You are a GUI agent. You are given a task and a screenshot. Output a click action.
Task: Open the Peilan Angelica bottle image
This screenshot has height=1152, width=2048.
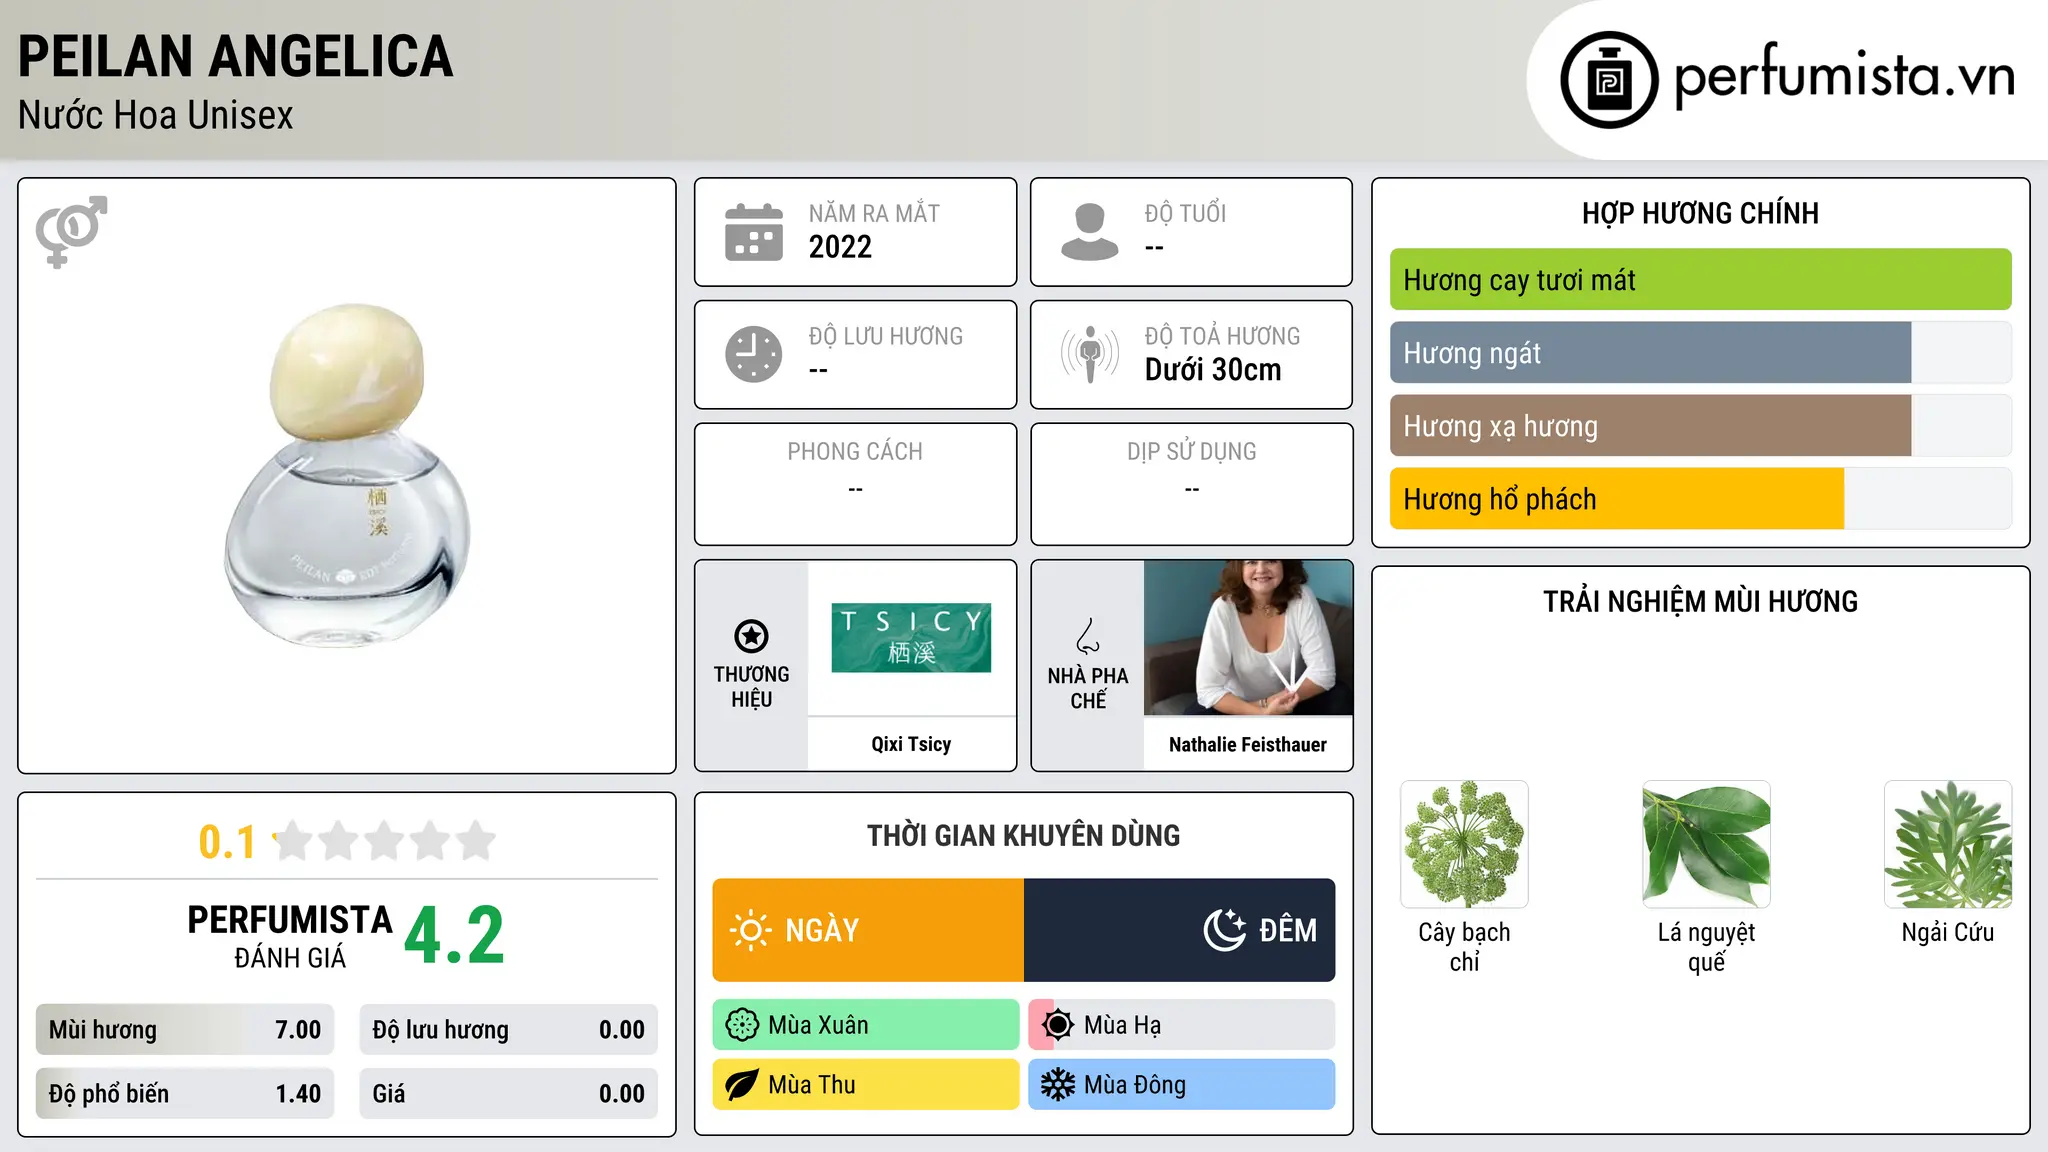click(347, 475)
